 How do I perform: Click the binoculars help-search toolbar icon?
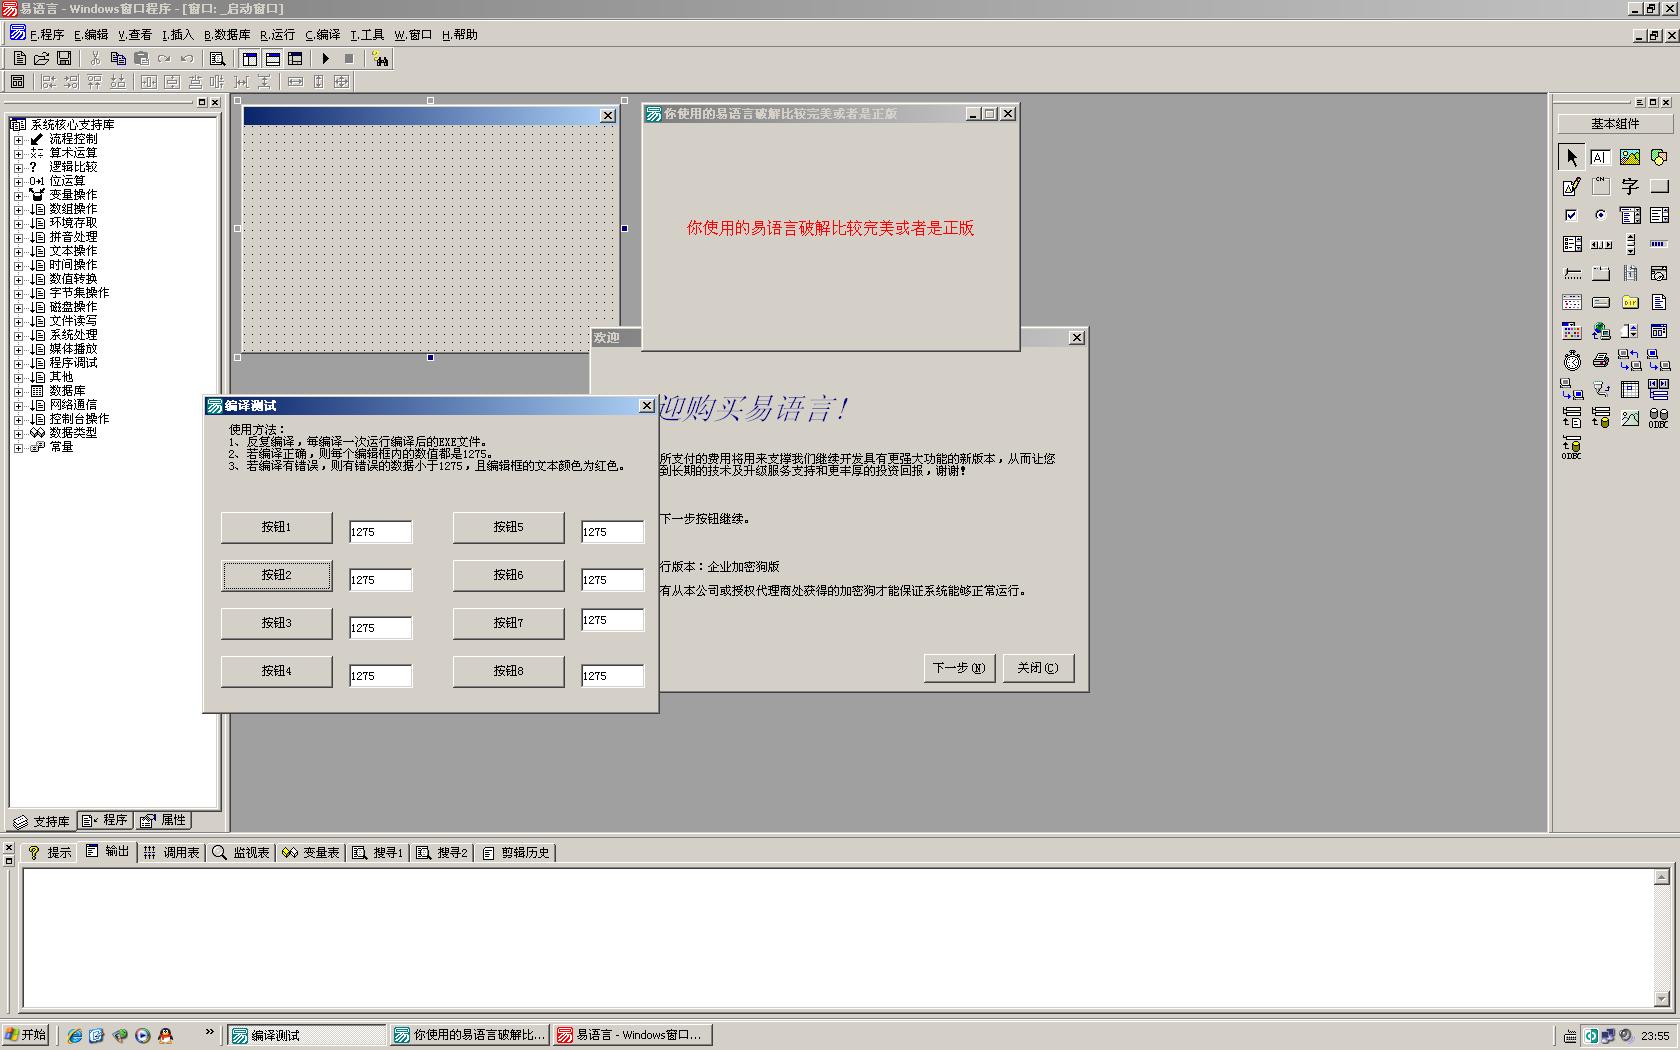click(380, 59)
